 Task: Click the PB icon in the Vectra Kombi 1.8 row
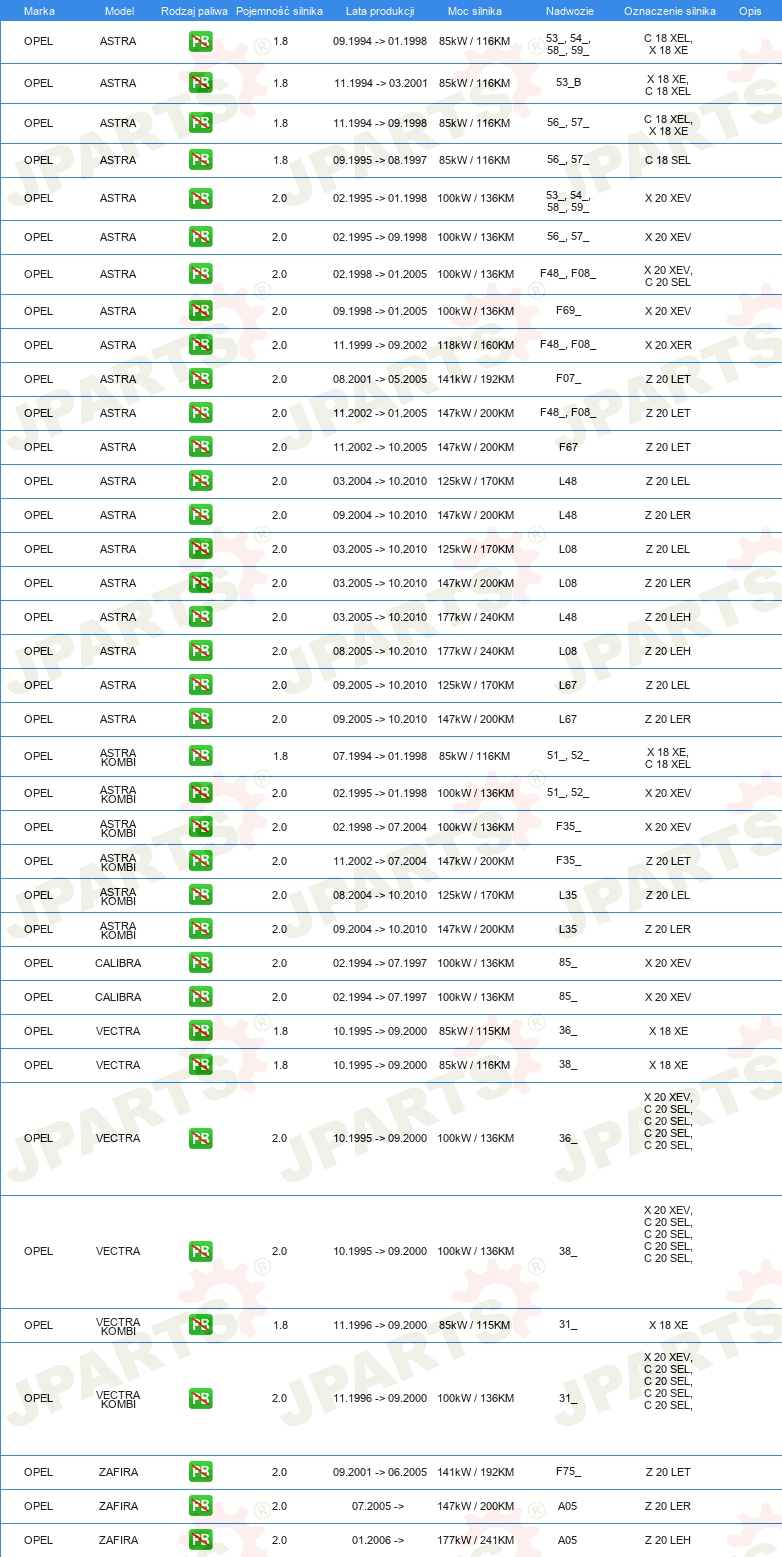[200, 1325]
